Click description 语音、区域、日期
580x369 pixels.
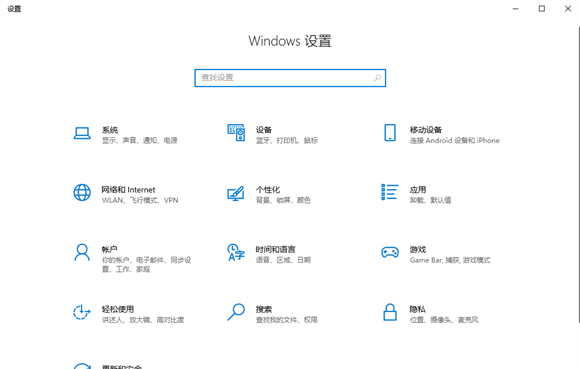coord(283,260)
